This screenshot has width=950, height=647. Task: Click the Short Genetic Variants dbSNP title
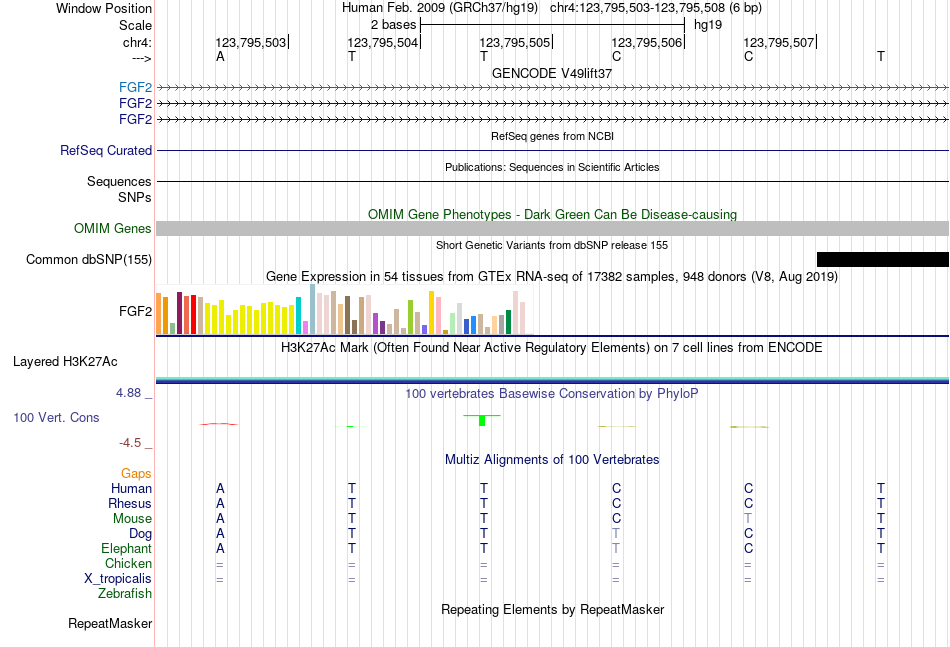click(x=552, y=245)
